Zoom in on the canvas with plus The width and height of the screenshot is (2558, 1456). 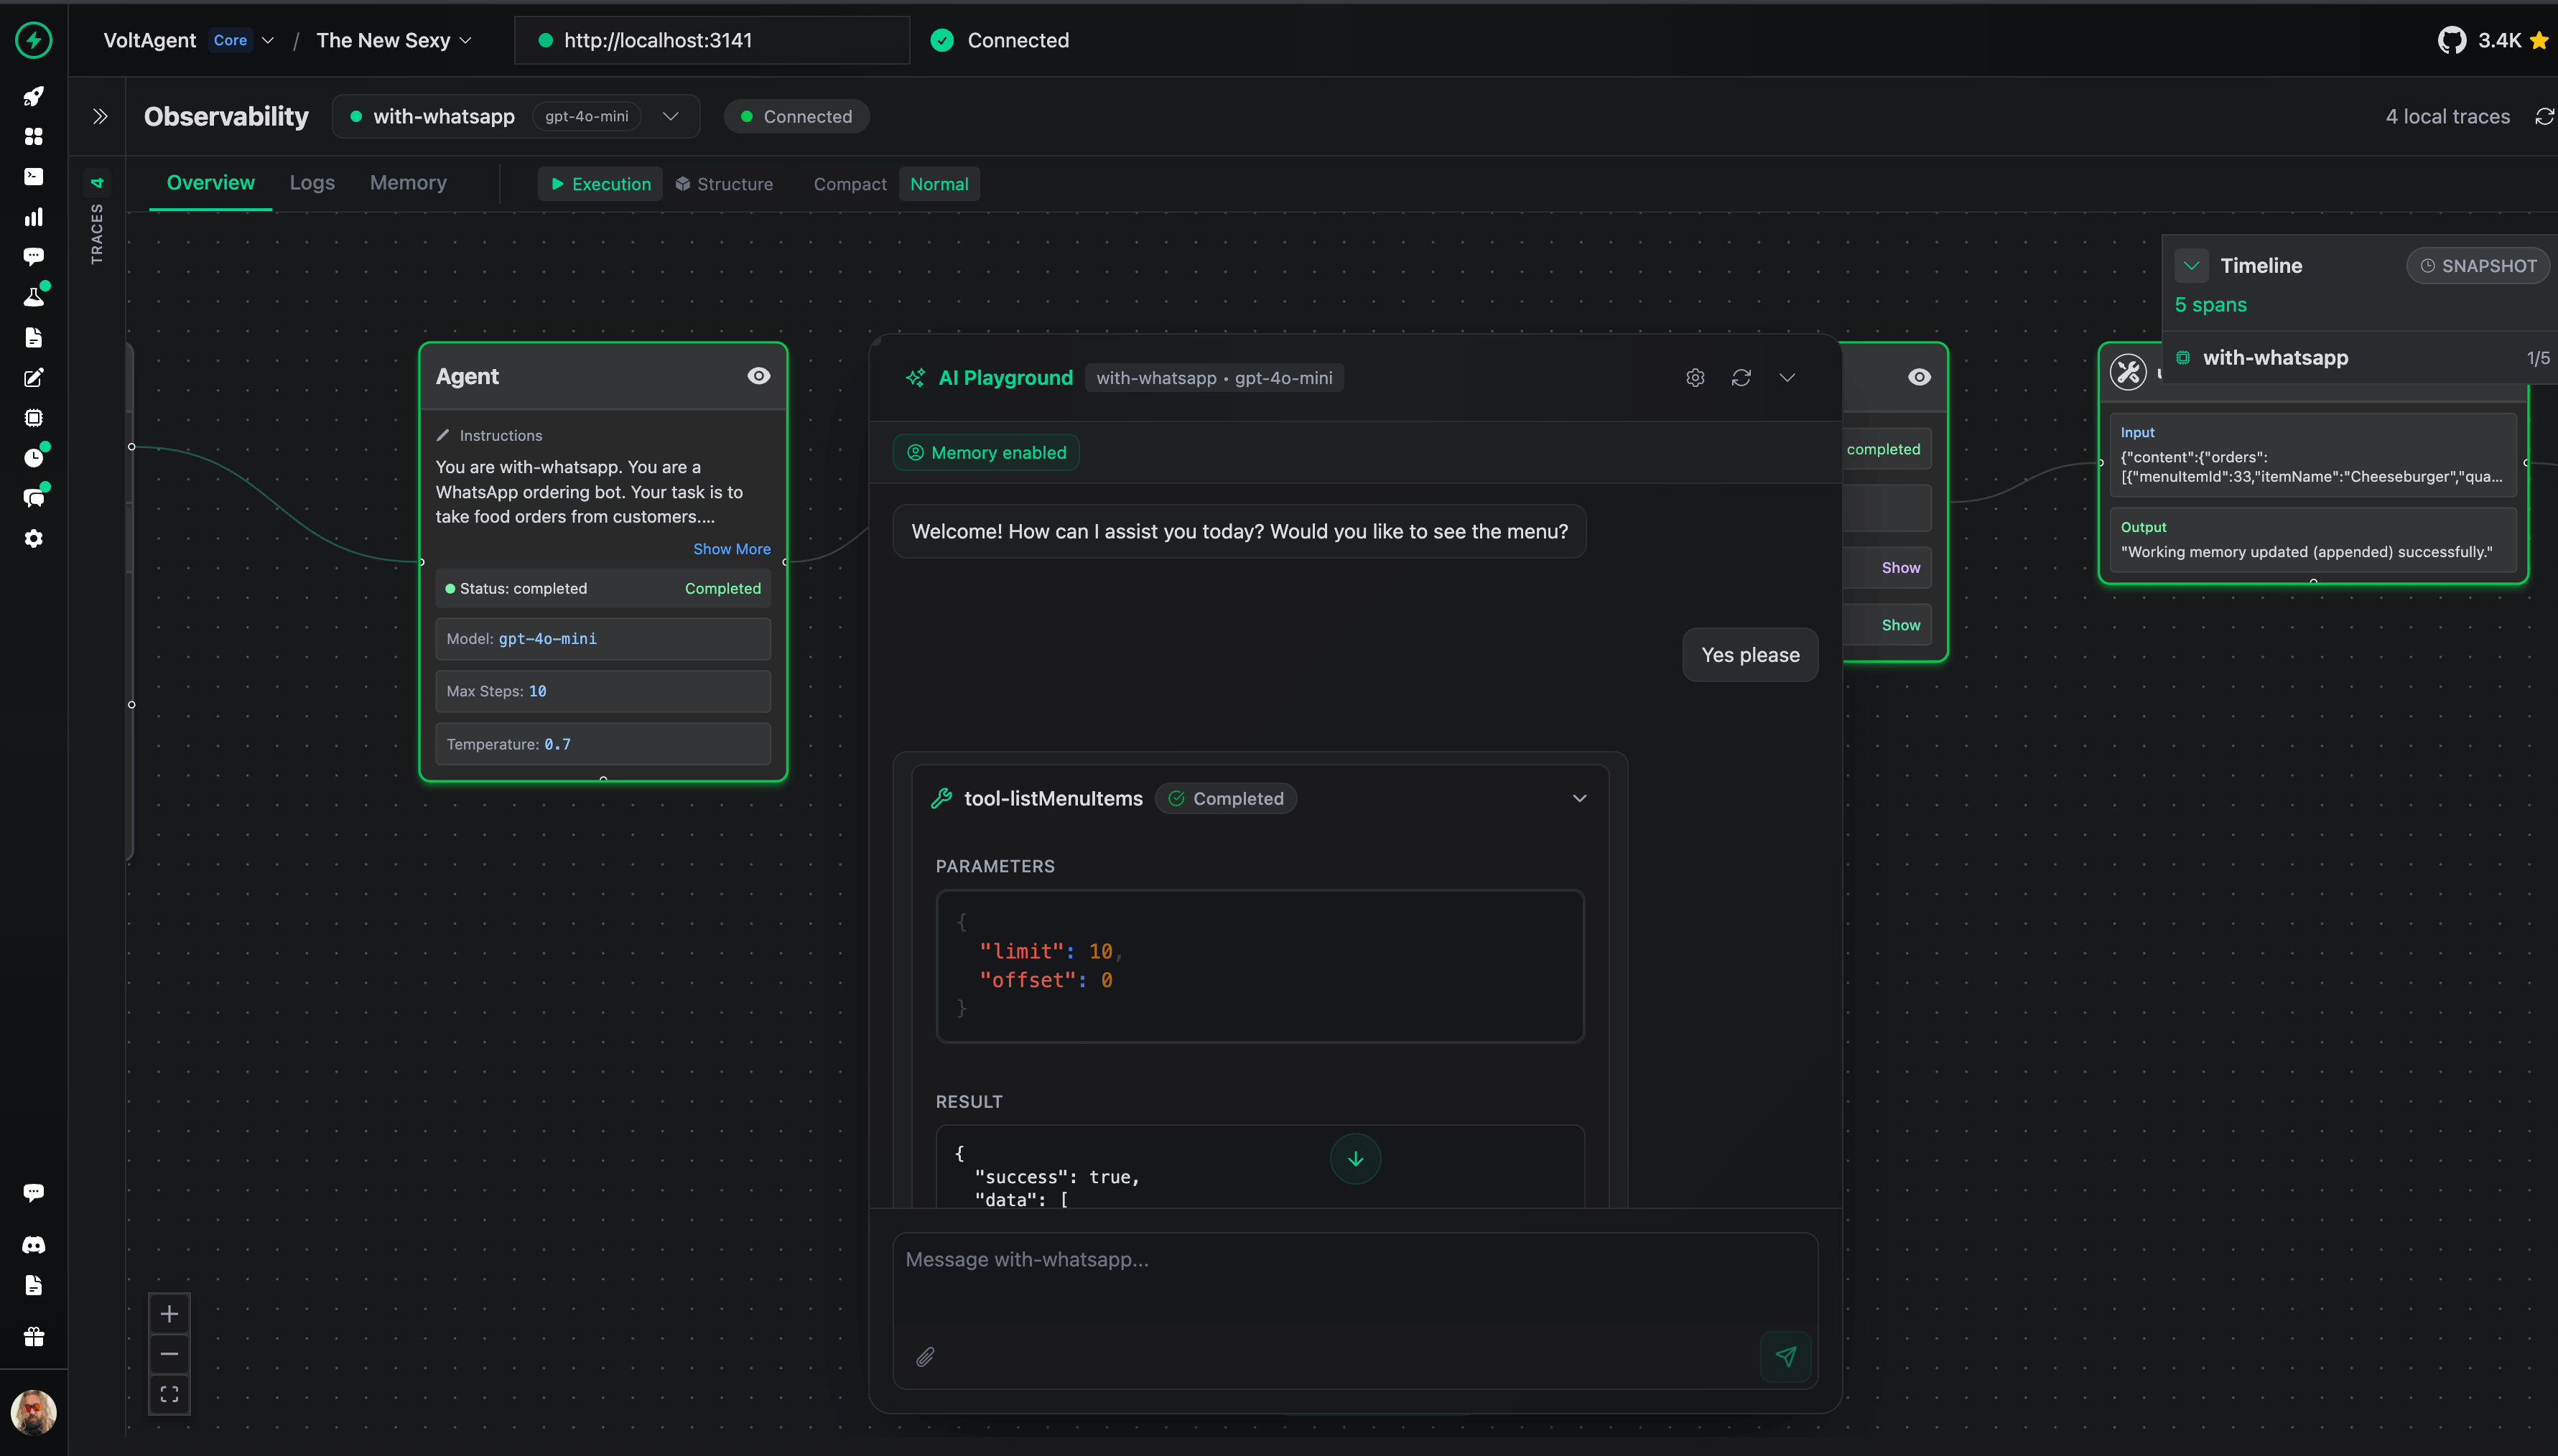click(169, 1314)
